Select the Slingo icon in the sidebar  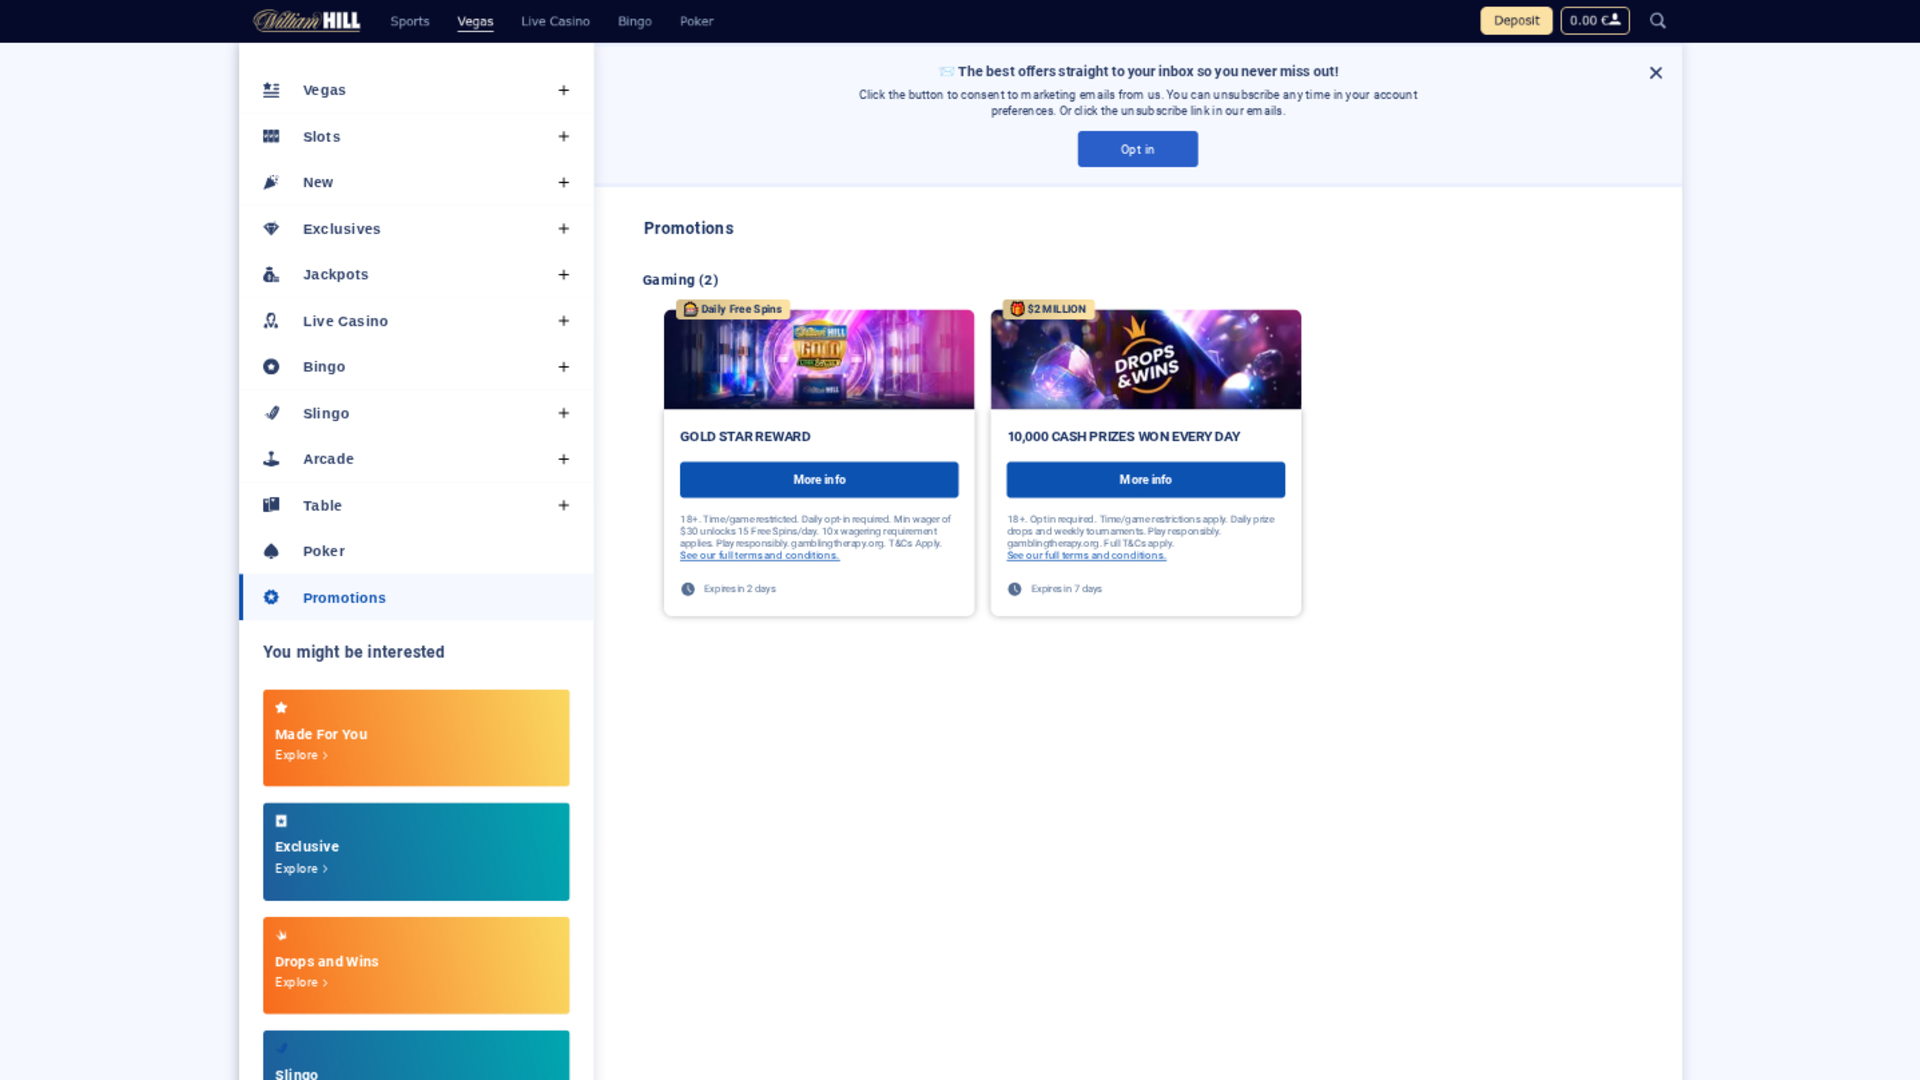click(x=270, y=412)
